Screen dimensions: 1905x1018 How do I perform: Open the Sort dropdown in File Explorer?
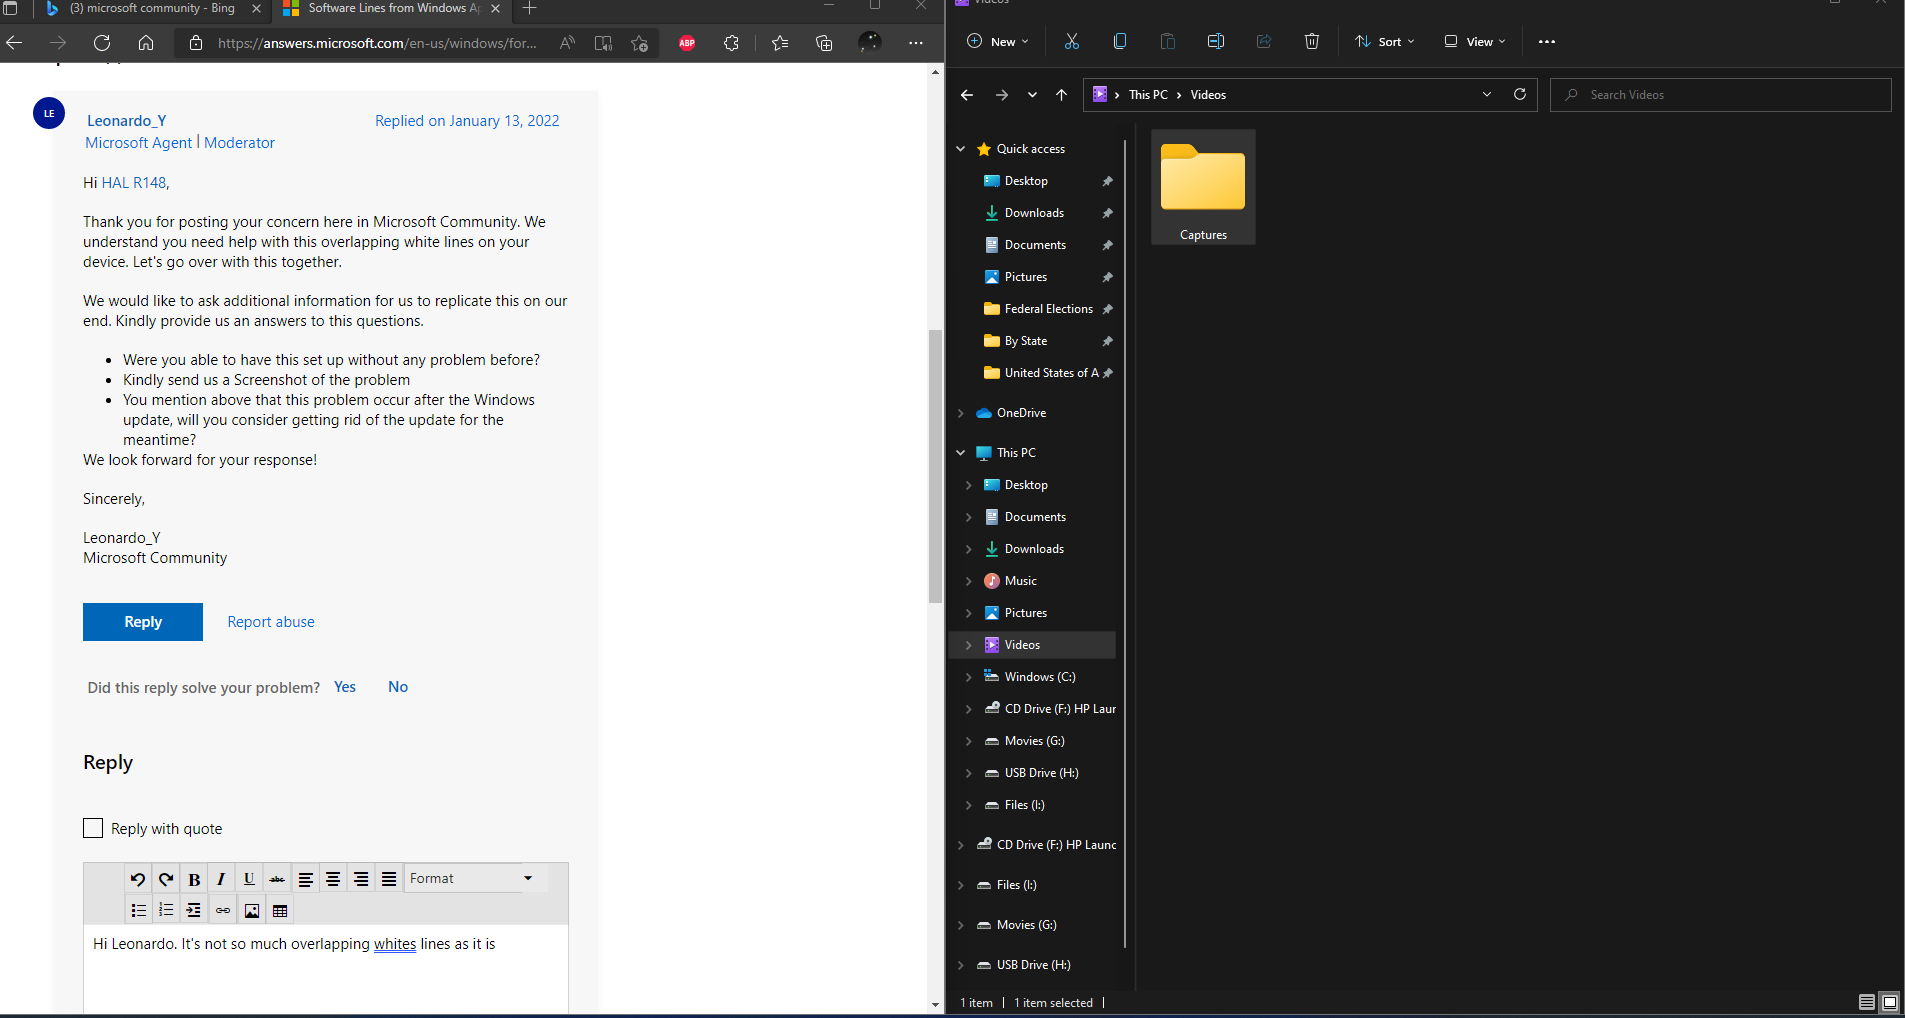[x=1385, y=41]
